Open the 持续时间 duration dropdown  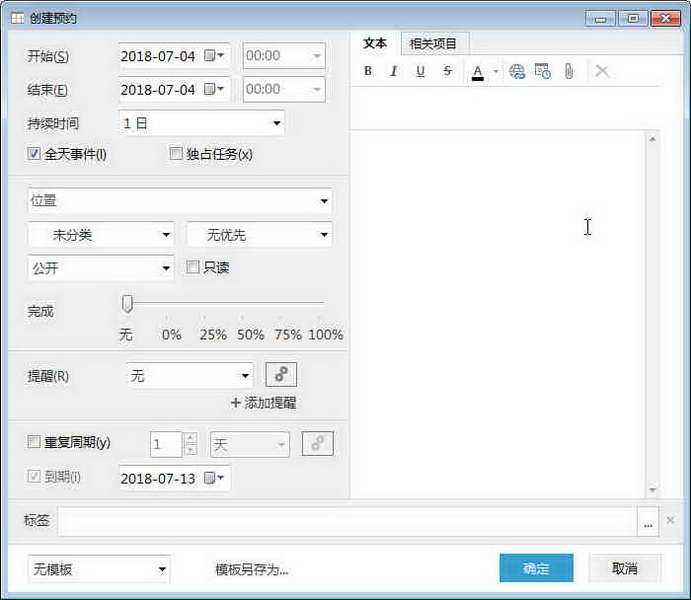point(201,124)
